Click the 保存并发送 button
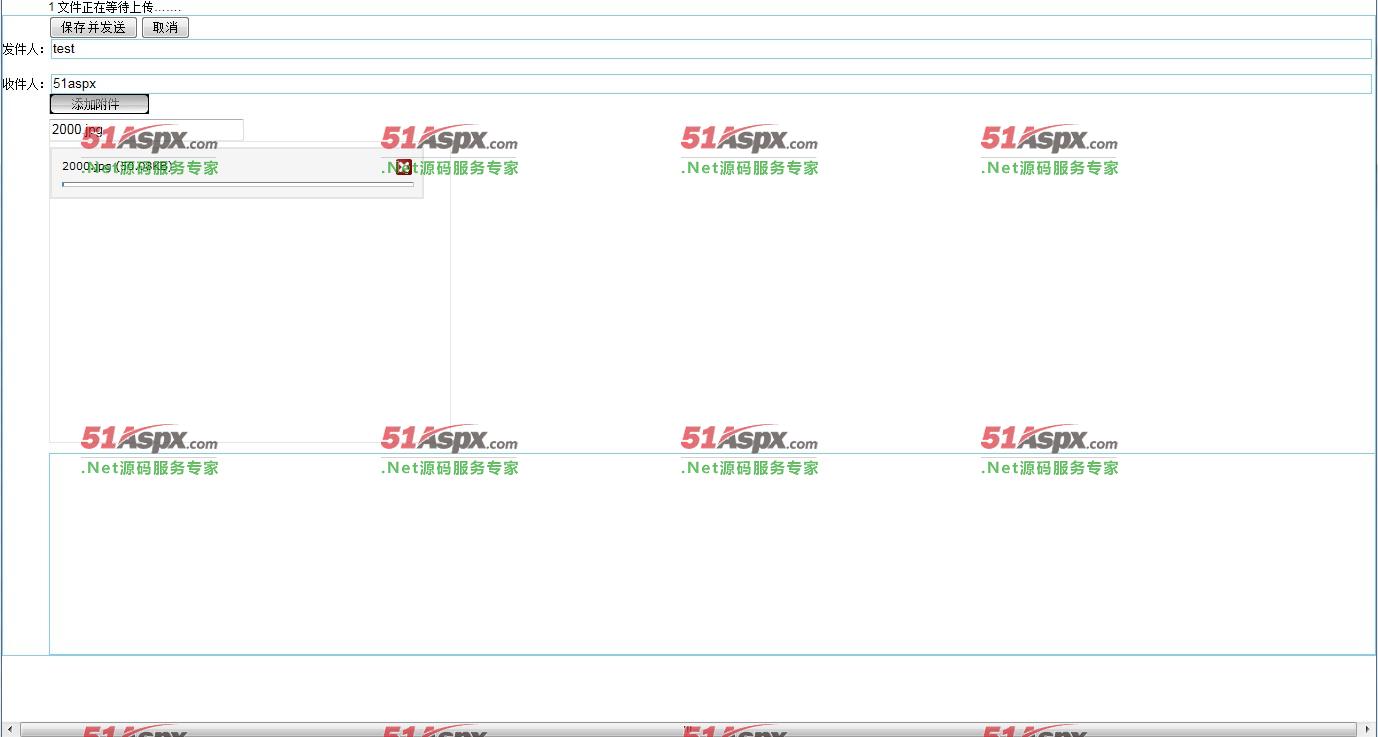This screenshot has width=1378, height=737. (x=93, y=28)
